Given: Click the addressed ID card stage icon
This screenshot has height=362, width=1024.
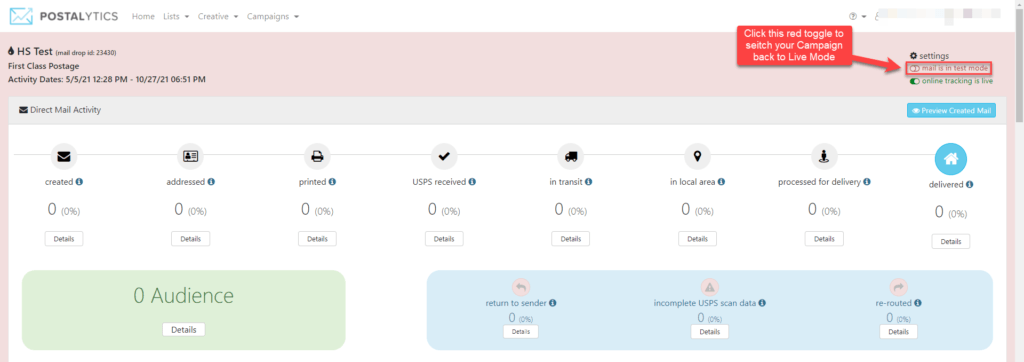Looking at the screenshot, I should tap(191, 157).
